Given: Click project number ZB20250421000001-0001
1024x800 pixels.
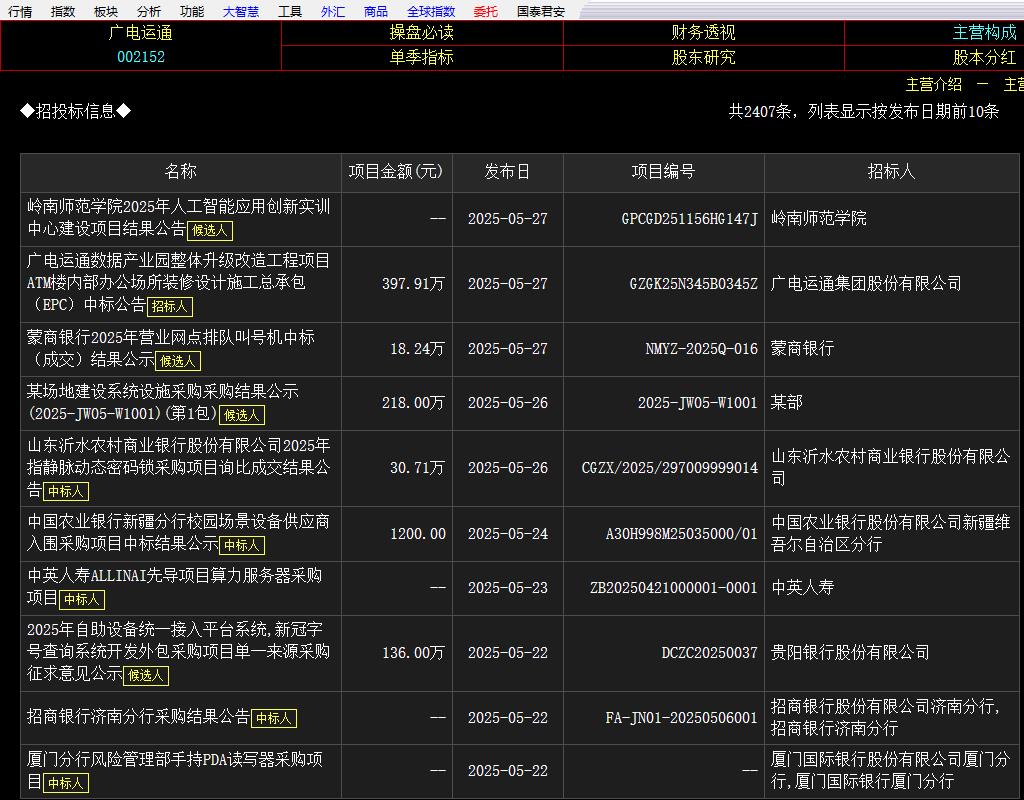Looking at the screenshot, I should [674, 588].
